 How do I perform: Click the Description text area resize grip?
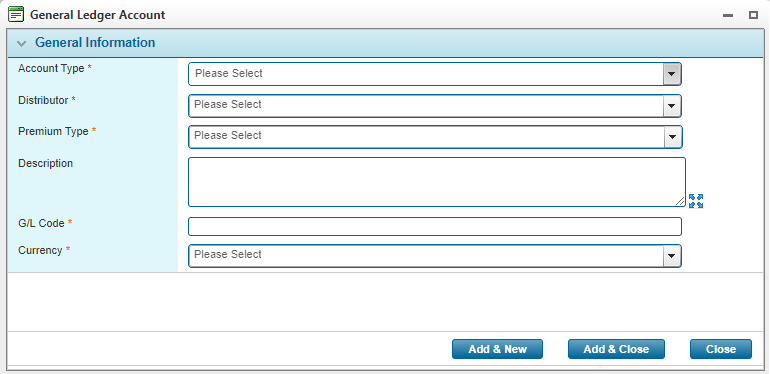point(680,201)
